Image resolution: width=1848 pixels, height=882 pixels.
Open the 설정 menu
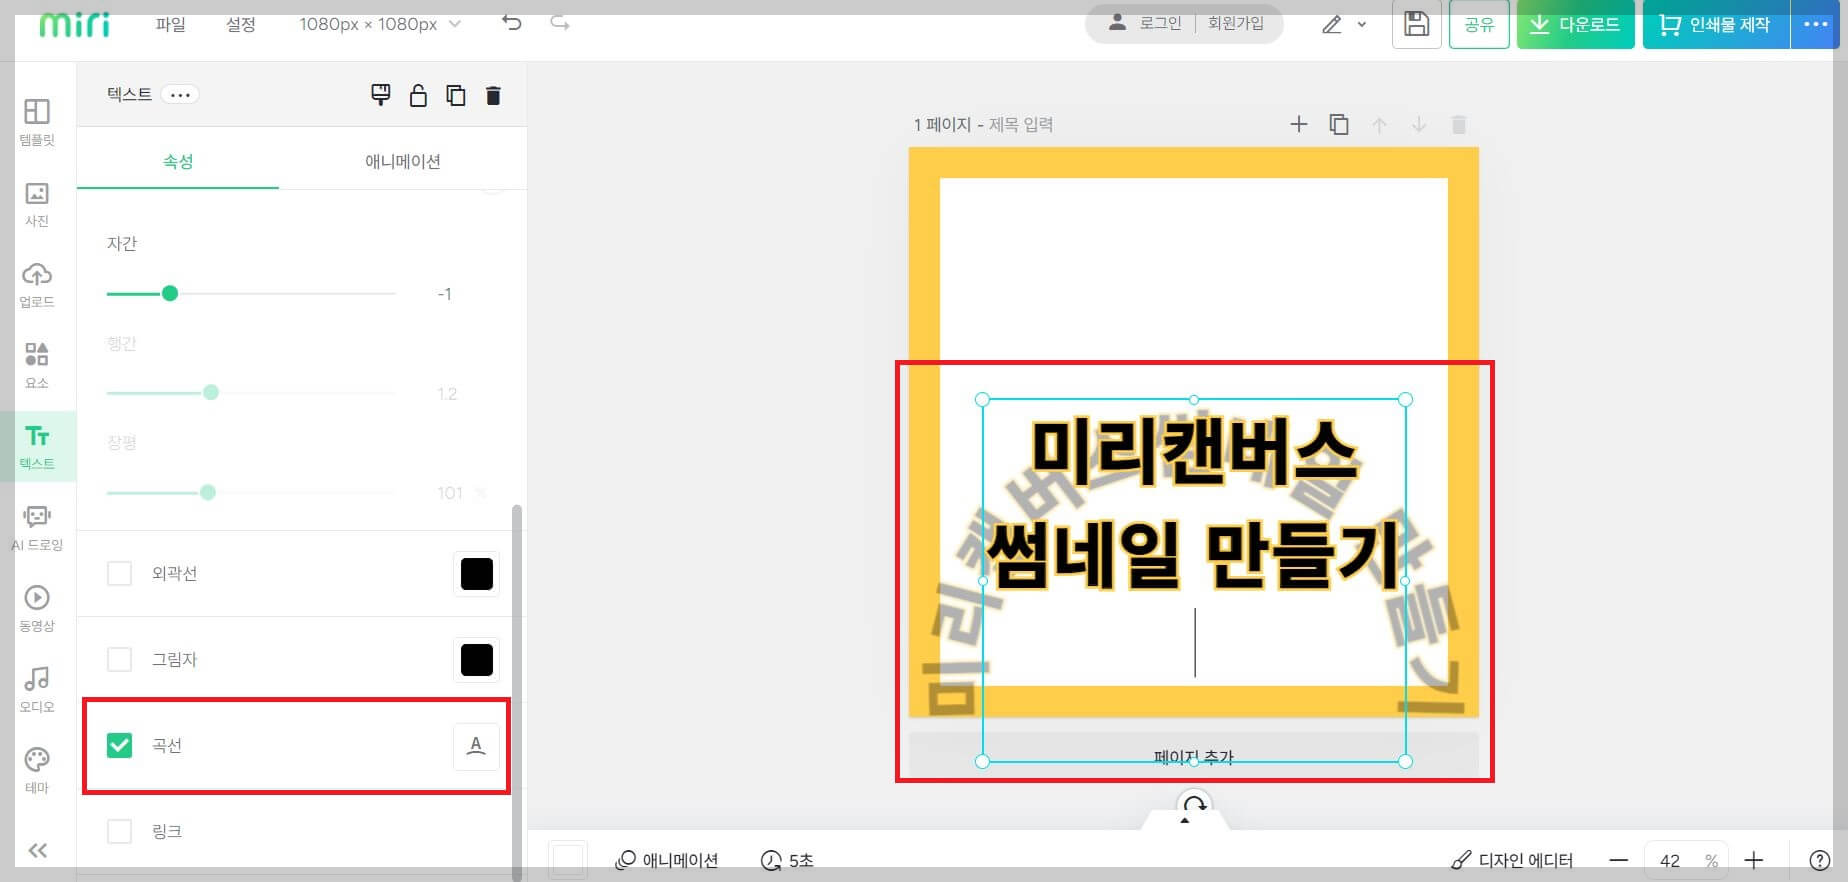(x=241, y=24)
